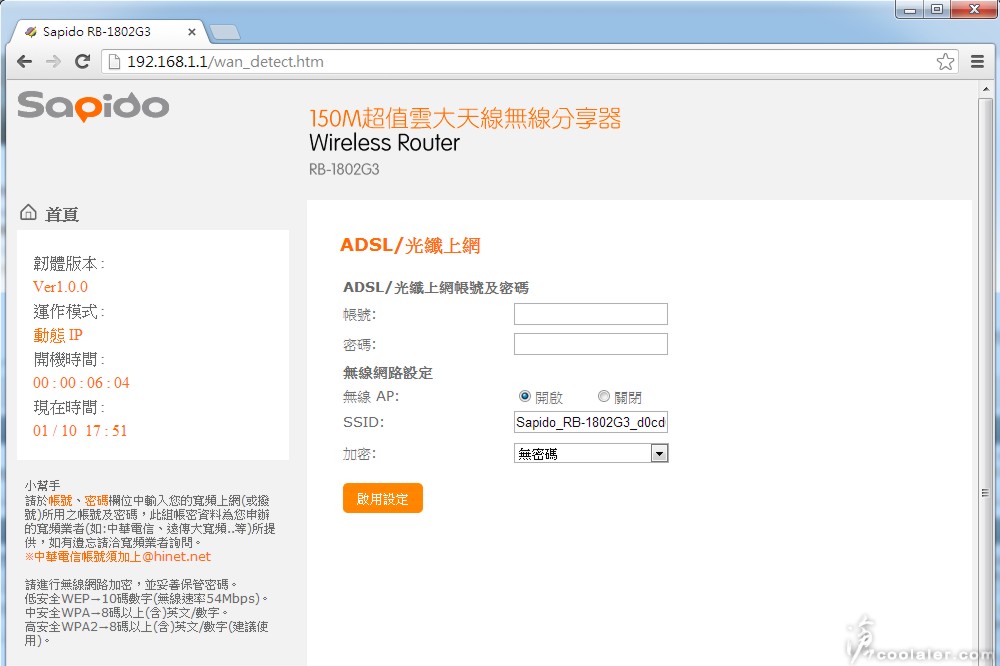Click the 動態 IP operation mode value
The width and height of the screenshot is (1000, 666).
(x=58, y=335)
